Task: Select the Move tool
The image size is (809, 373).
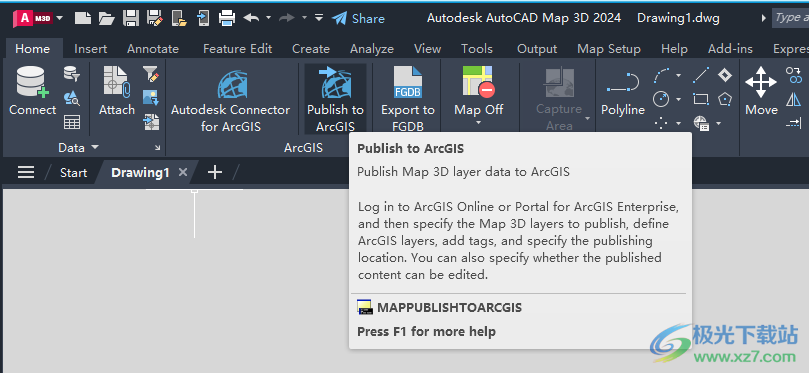Action: (761, 91)
